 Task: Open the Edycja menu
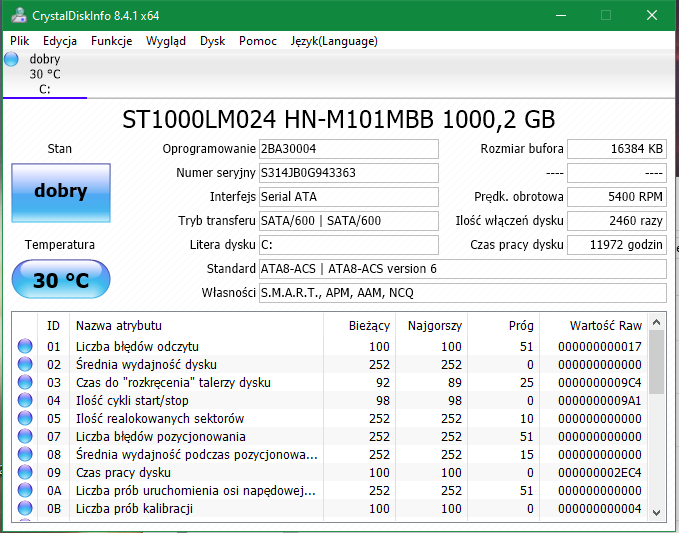60,41
